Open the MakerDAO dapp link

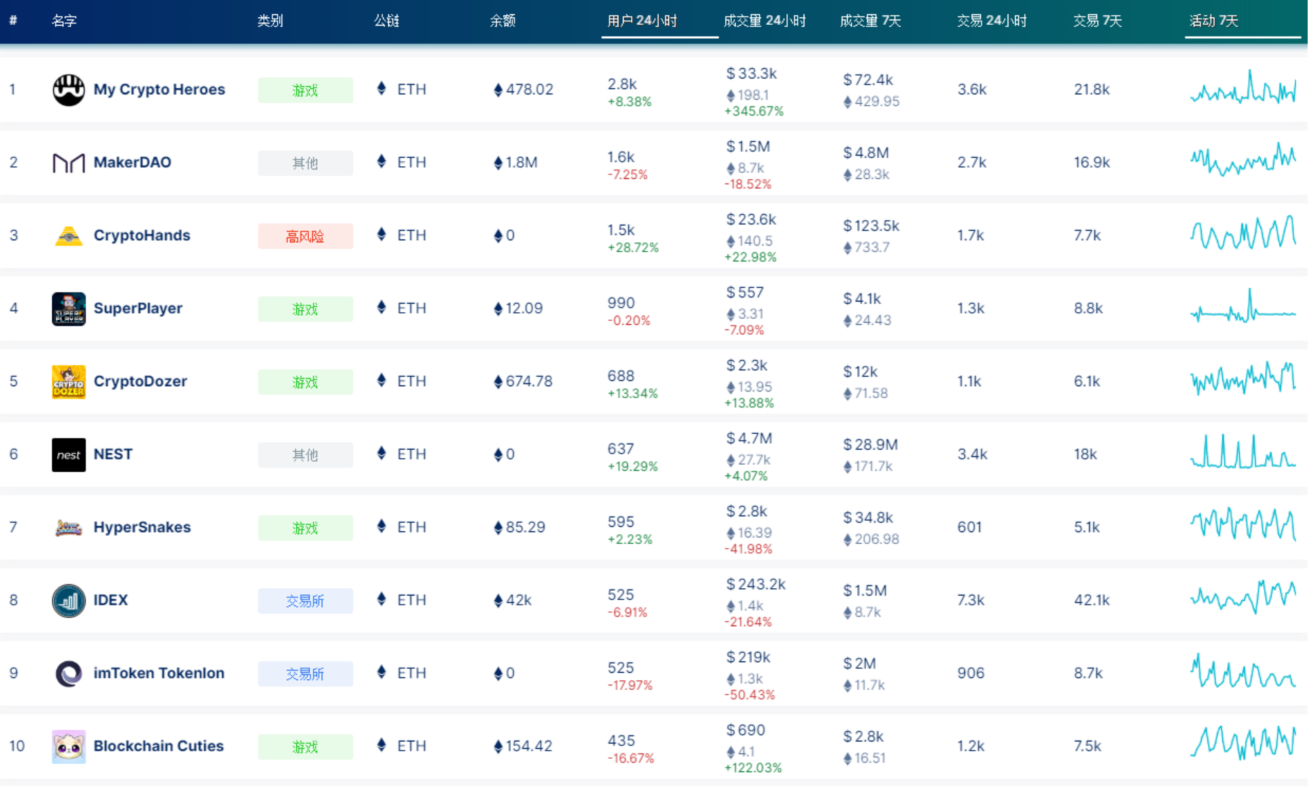point(132,163)
